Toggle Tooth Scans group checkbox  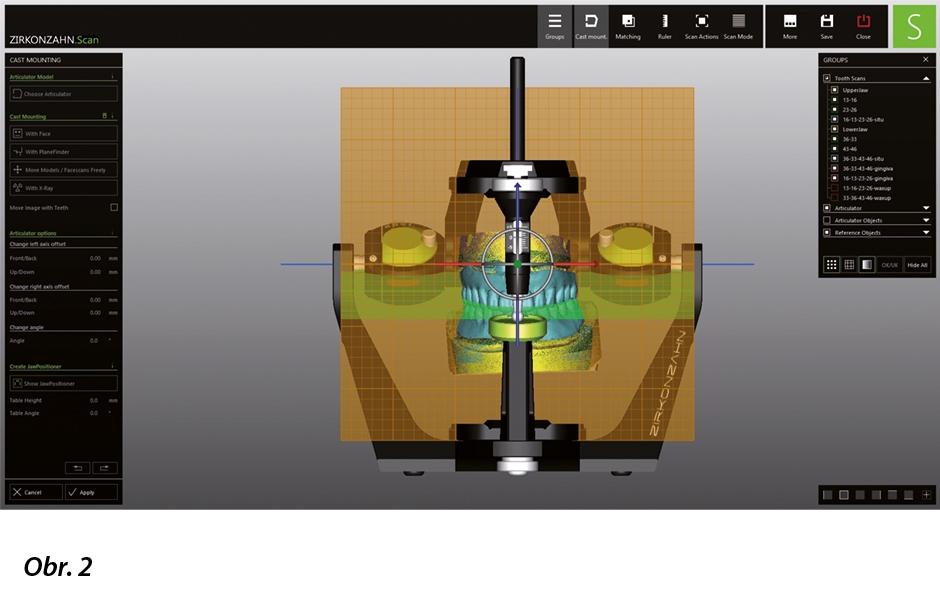click(827, 78)
